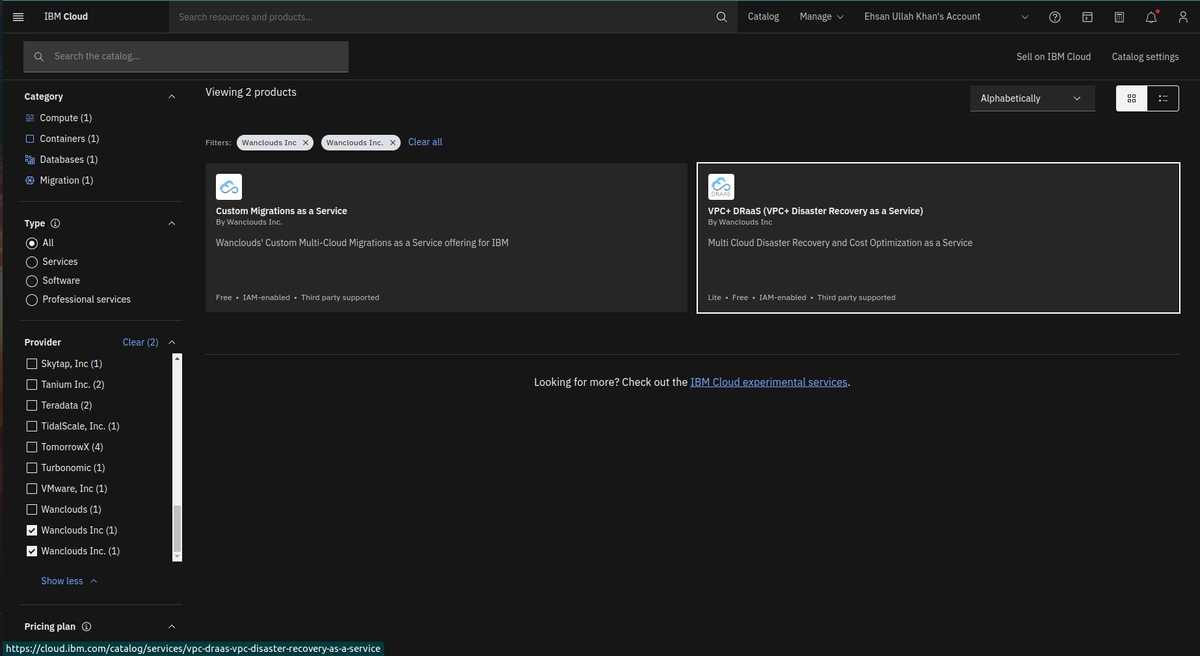Check the Tanium Inc. provider checkbox
1200x656 pixels.
click(32, 385)
